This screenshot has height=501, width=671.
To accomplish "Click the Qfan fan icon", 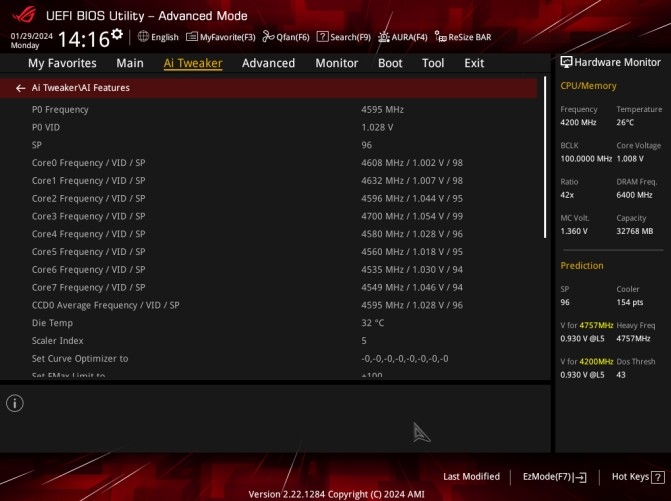I will click(268, 37).
